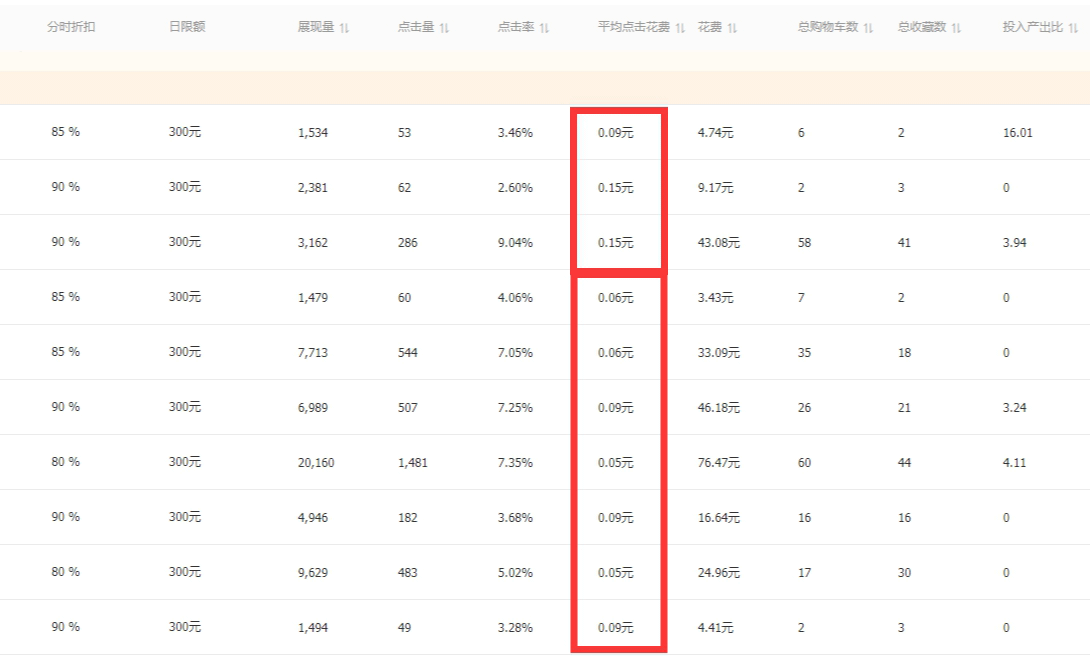Sort the table by 点击率 using its icon
Screen dimensions: 1090x670
click(544, 28)
